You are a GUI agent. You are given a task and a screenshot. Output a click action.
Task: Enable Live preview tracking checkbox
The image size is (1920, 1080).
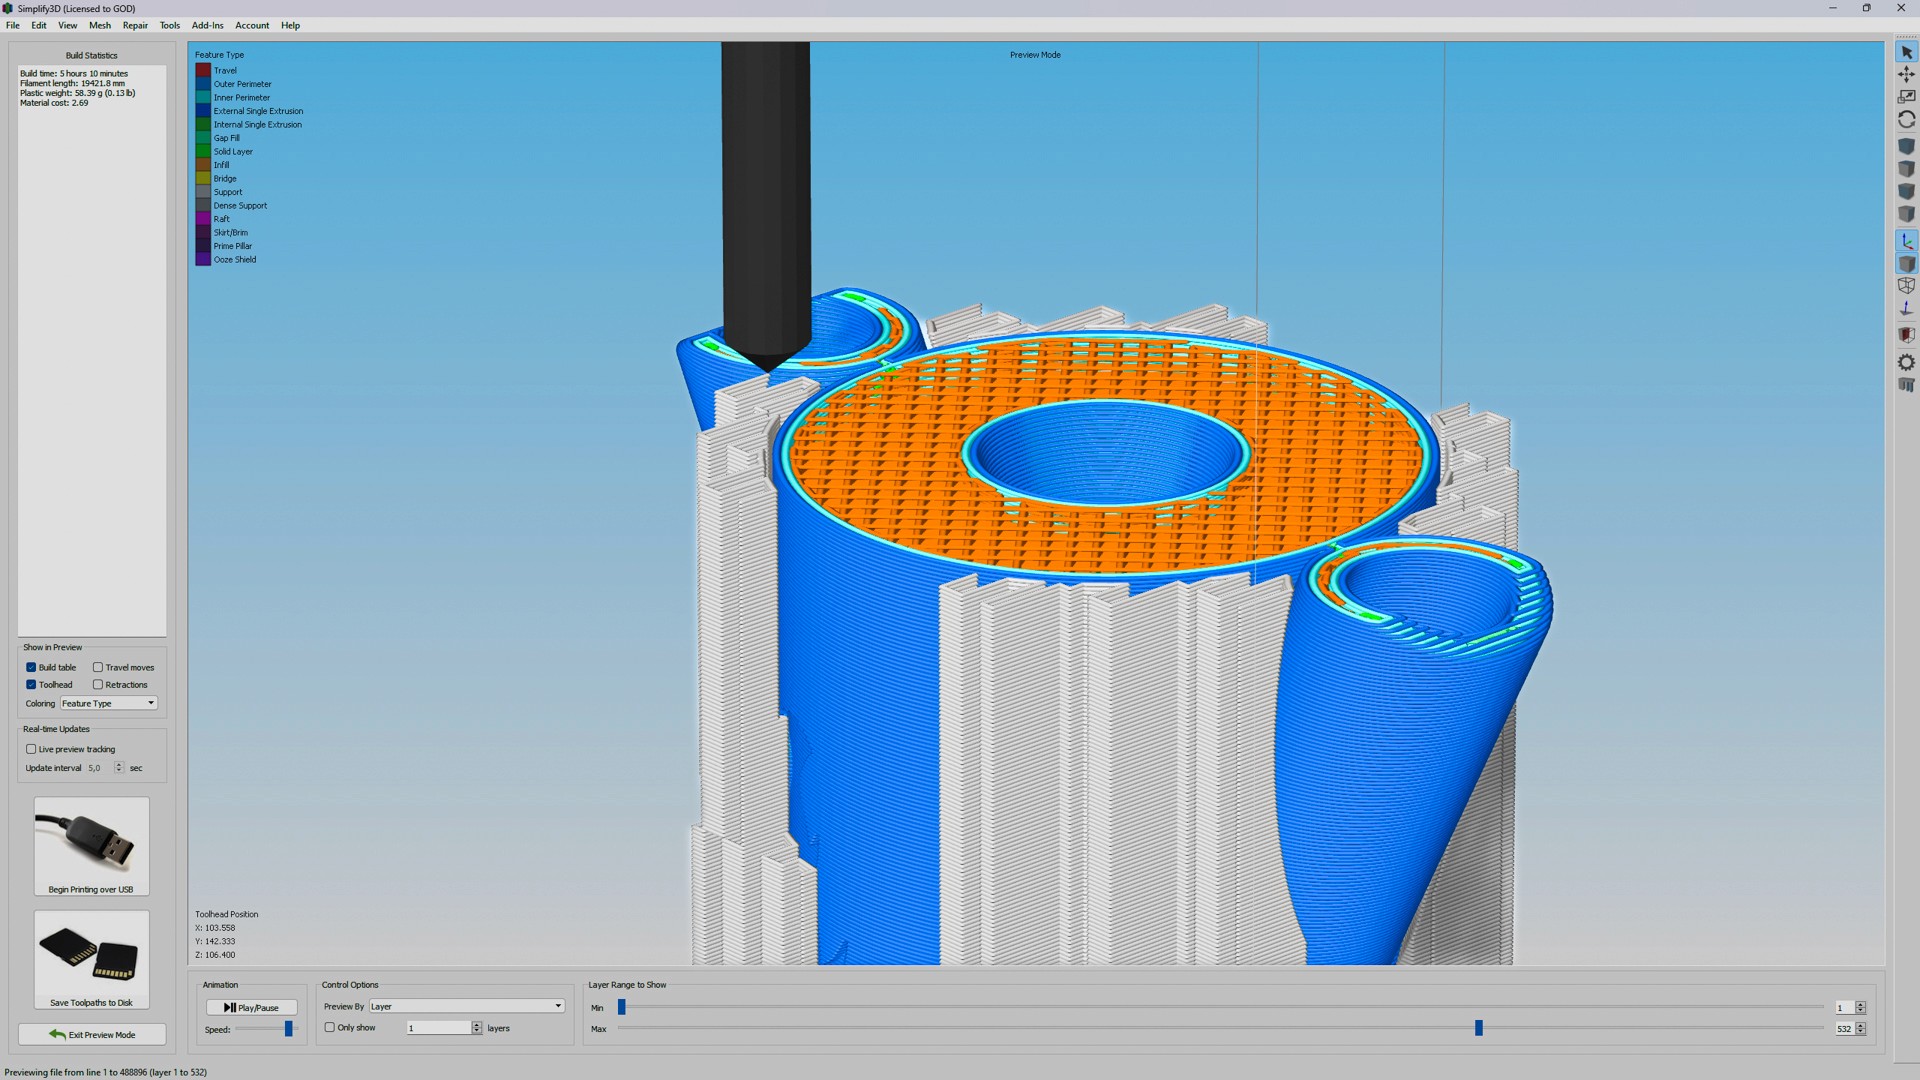coord(31,749)
